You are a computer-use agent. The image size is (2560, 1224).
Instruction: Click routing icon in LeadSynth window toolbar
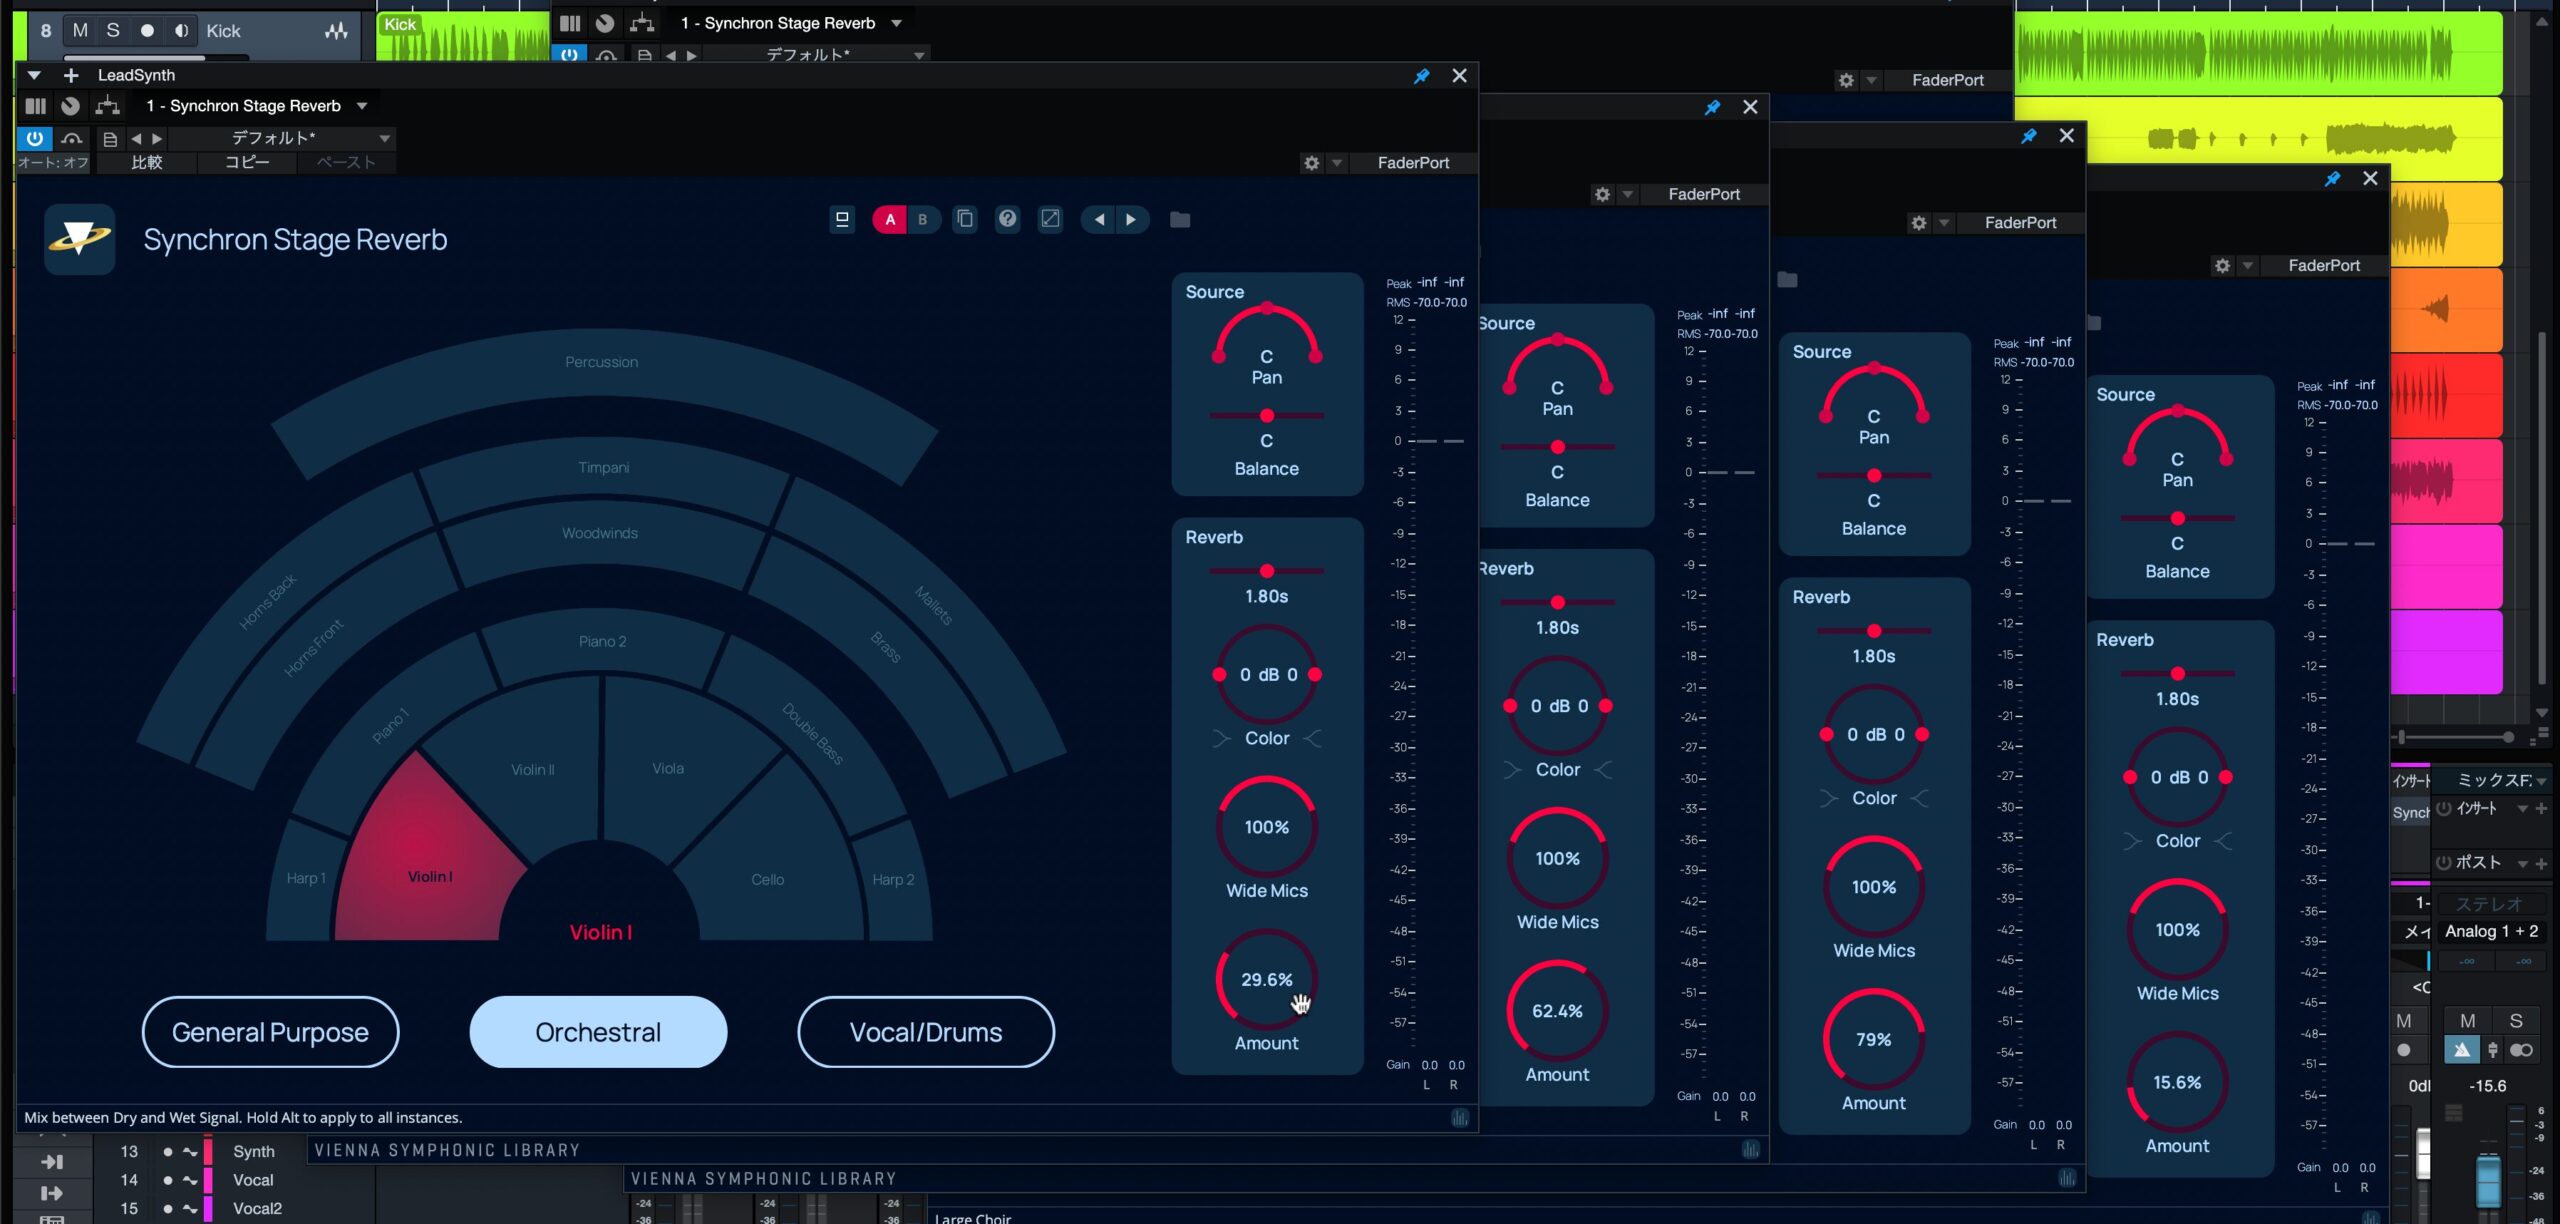(107, 106)
